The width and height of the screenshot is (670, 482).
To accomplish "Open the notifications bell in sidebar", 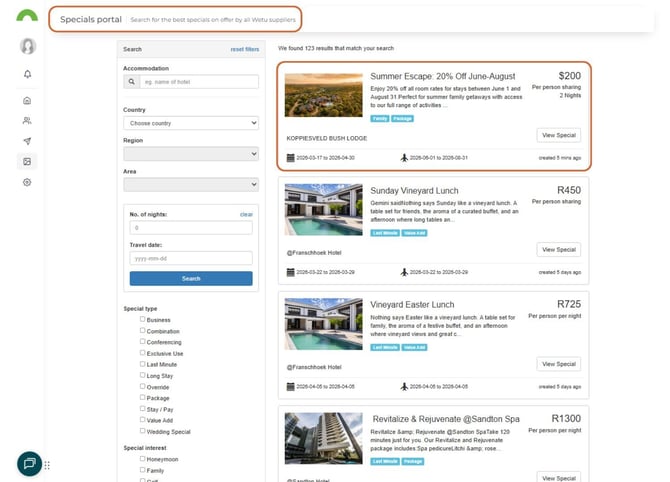I will point(27,75).
